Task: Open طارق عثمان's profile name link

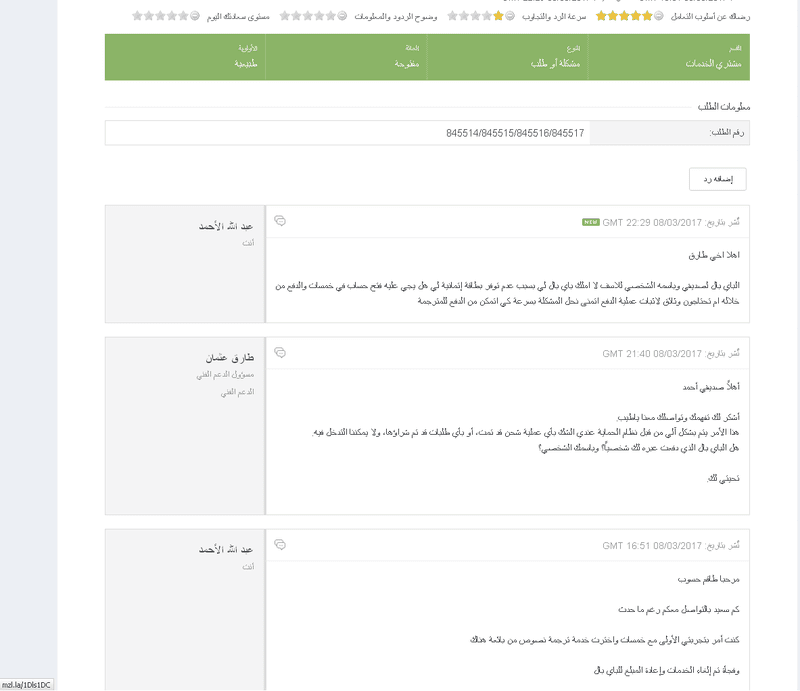Action: coord(230,357)
